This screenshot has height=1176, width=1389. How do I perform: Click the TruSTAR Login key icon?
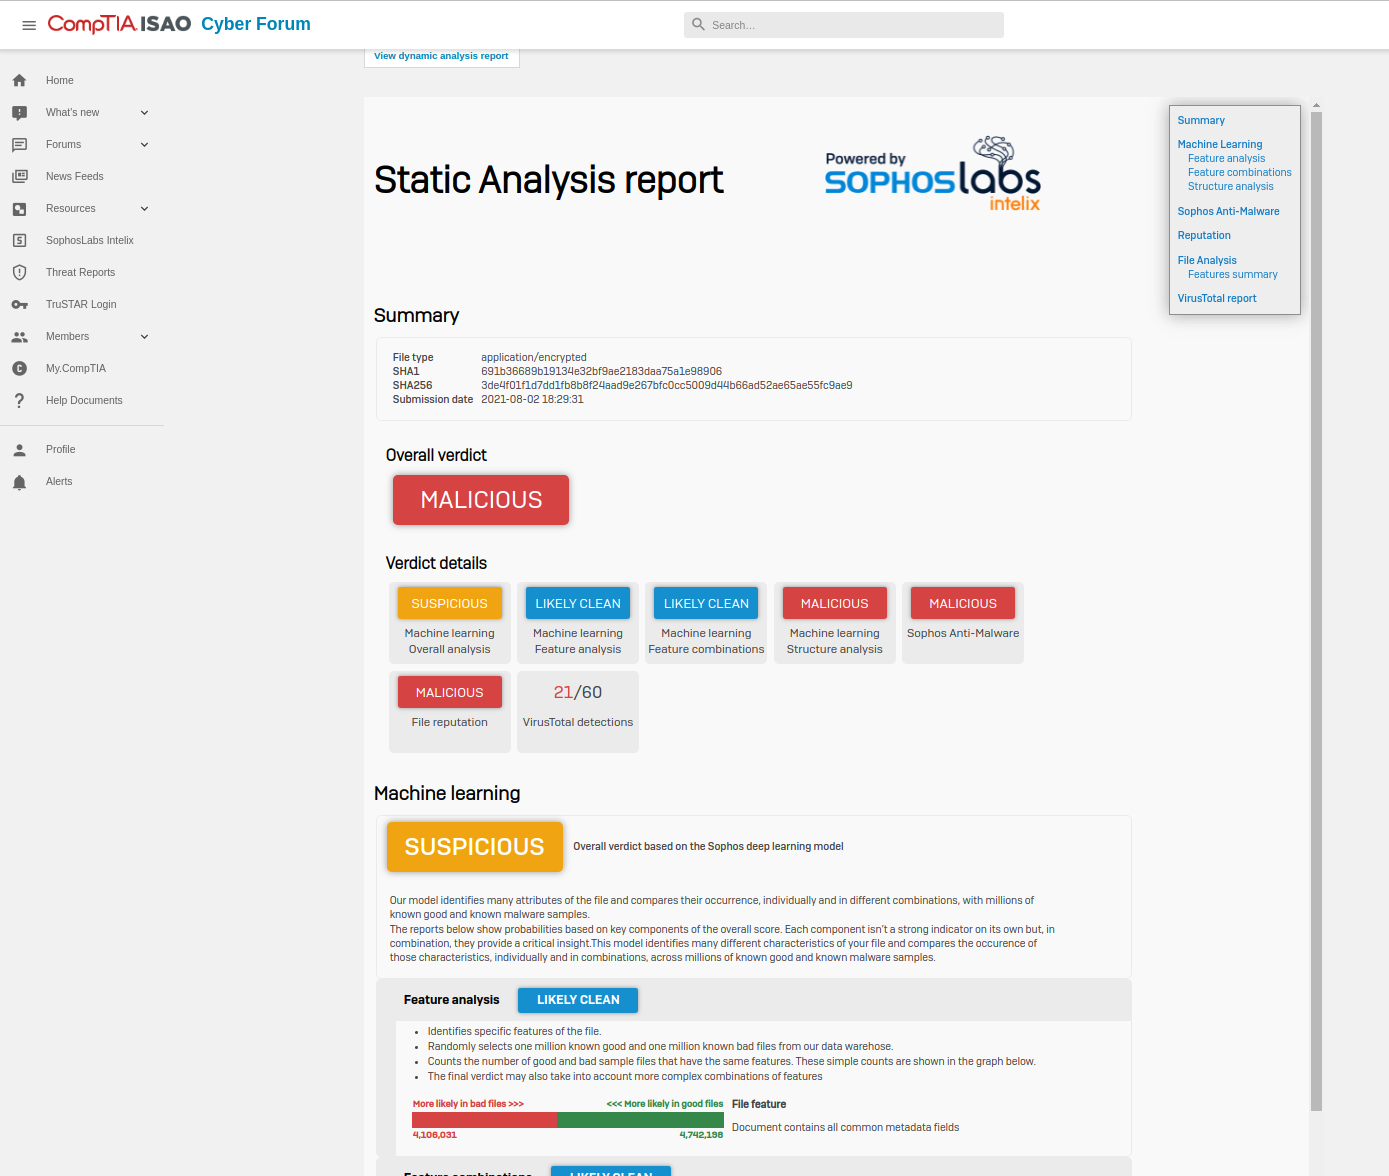click(19, 304)
